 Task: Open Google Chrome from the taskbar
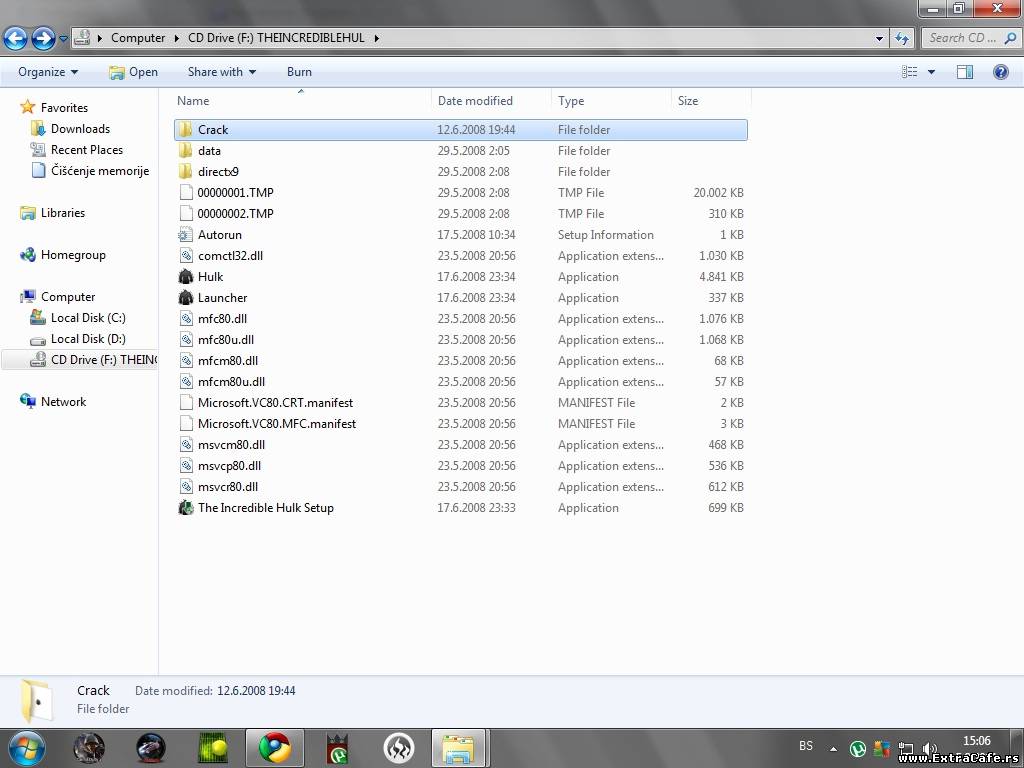pos(275,748)
